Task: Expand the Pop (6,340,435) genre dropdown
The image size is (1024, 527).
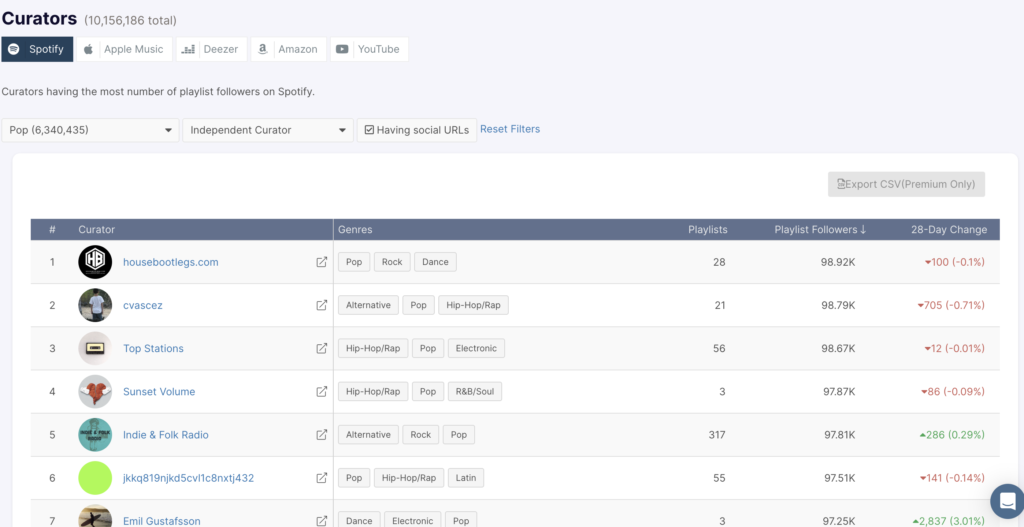Action: point(90,130)
